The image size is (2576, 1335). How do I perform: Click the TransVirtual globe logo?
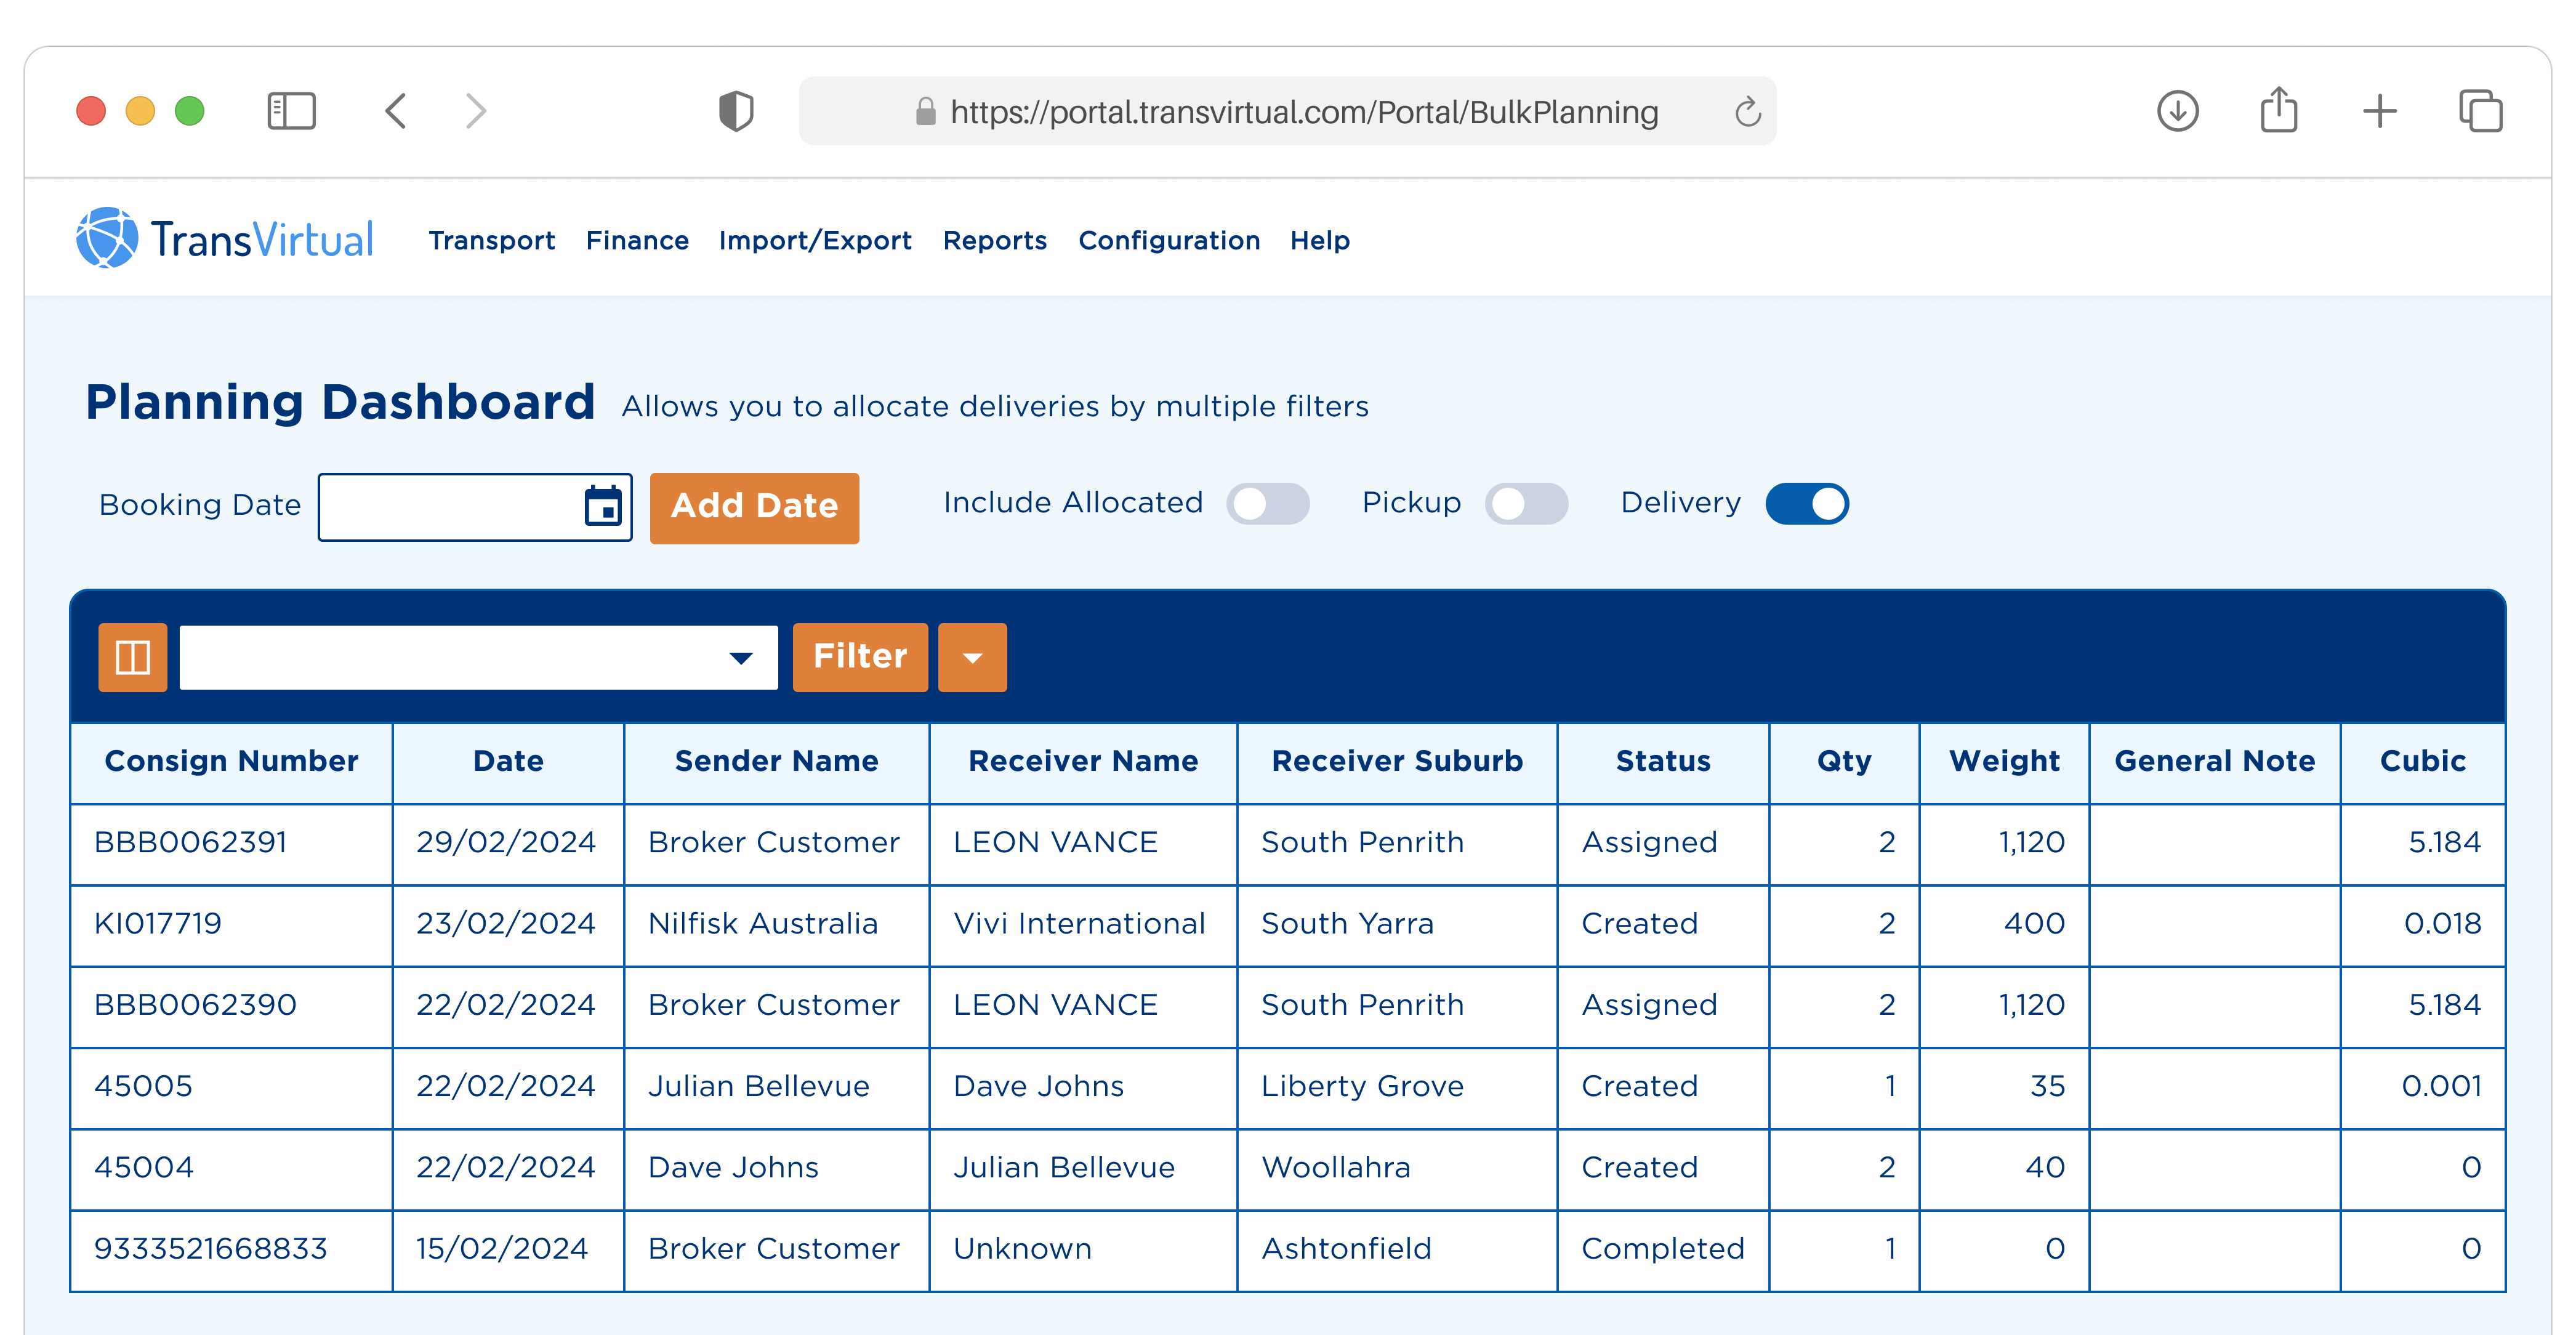pyautogui.click(x=107, y=238)
